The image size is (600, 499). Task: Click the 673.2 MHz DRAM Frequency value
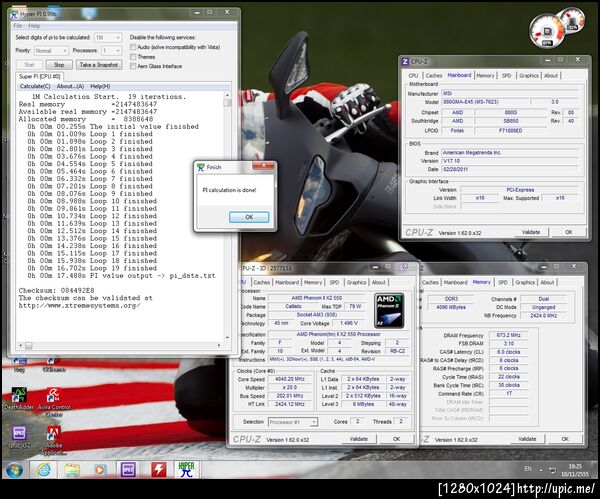click(509, 335)
